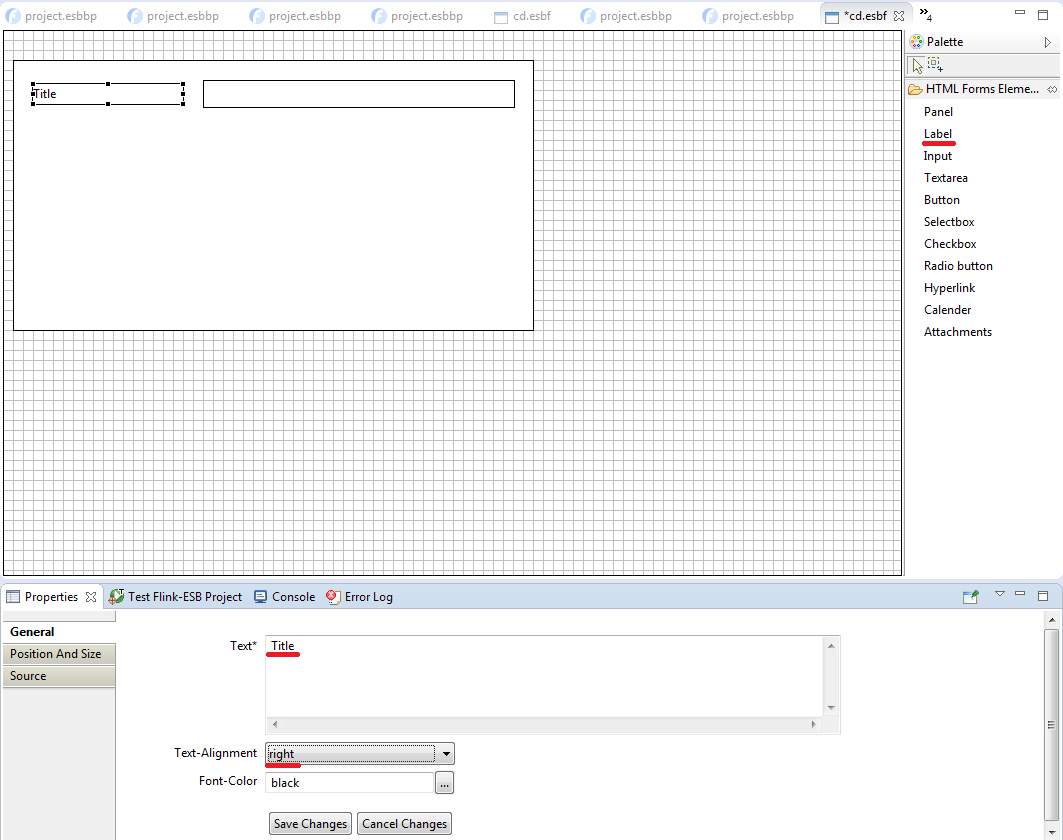The image size is (1063, 840).
Task: Open the Font-Color picker with ellipsis button
Action: 444,783
